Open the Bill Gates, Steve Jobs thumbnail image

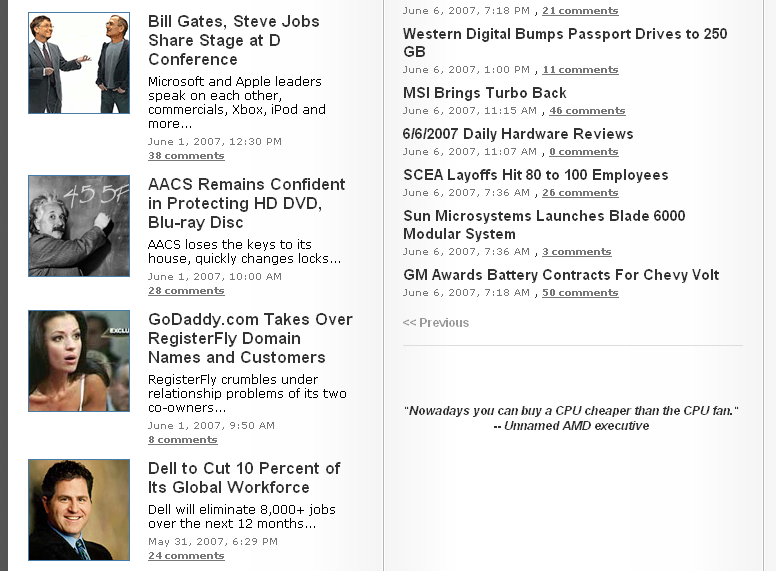pyautogui.click(x=79, y=63)
